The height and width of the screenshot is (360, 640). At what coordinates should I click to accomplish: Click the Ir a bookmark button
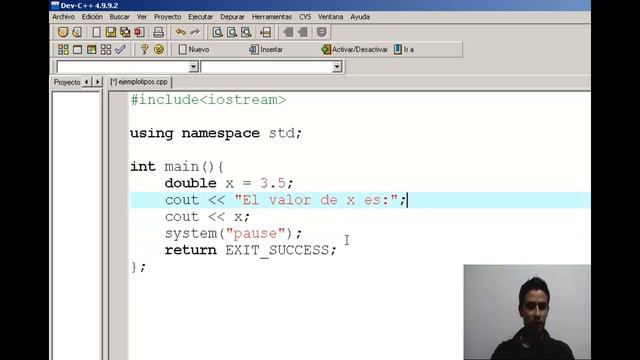[x=404, y=49]
